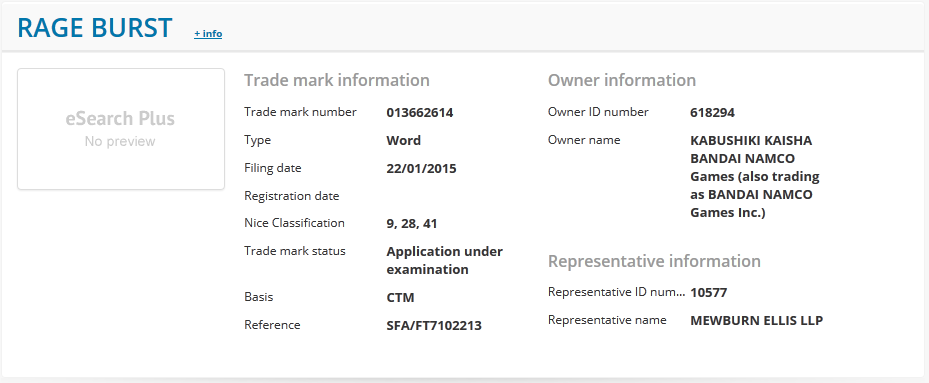Viewport: 929px width, 383px height.
Task: Click the Registration date label
Action: [x=291, y=196]
